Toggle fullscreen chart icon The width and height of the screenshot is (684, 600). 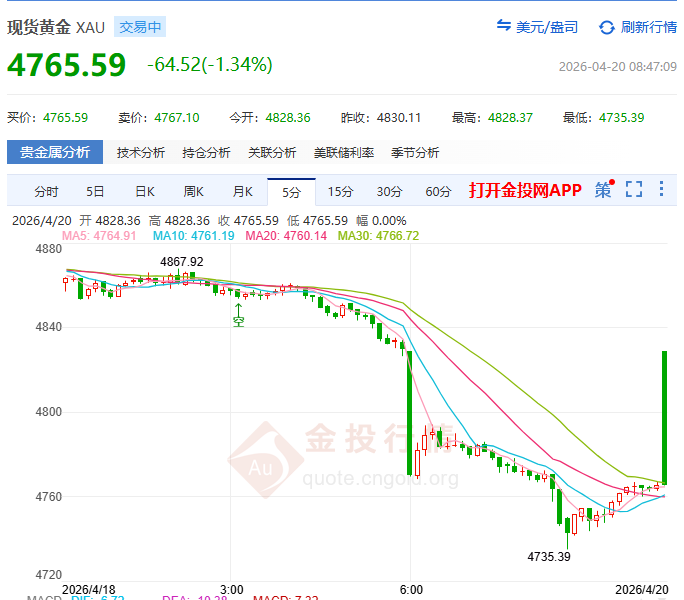click(x=634, y=189)
